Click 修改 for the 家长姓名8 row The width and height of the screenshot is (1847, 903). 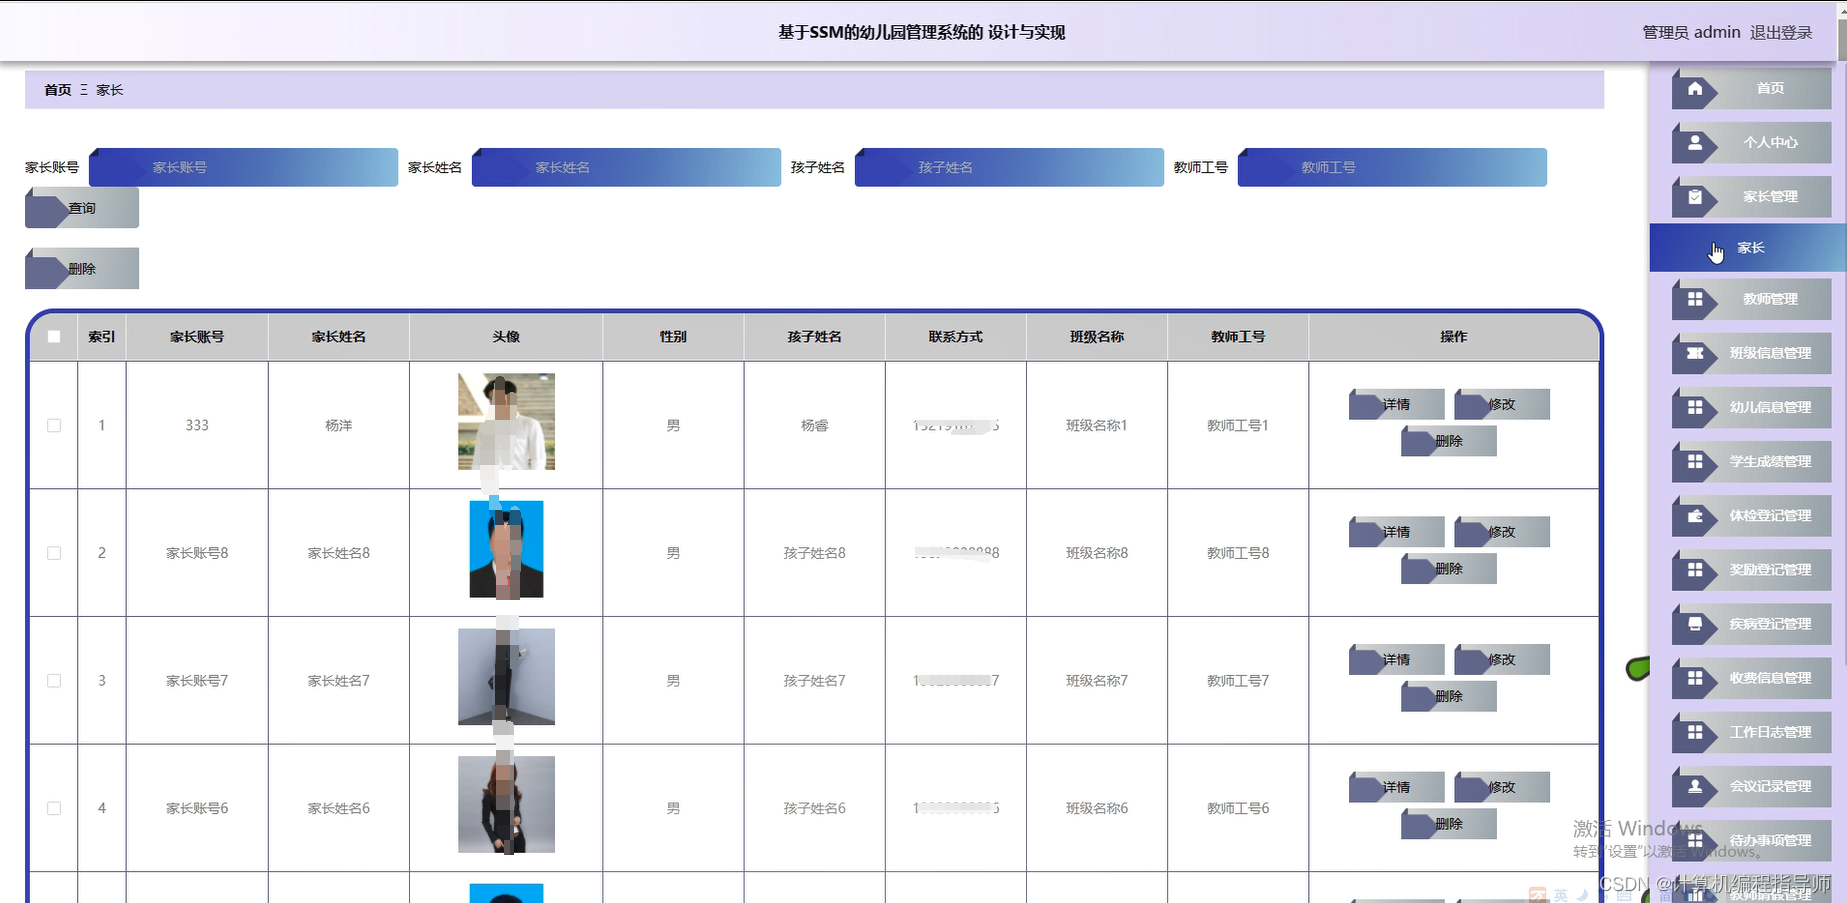[1502, 532]
